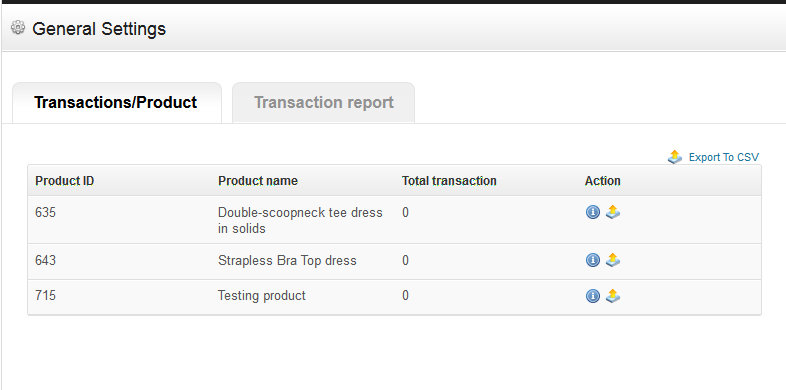Export transactions for Strapless Bra Top dress
786x390 pixels.
pyautogui.click(x=613, y=260)
